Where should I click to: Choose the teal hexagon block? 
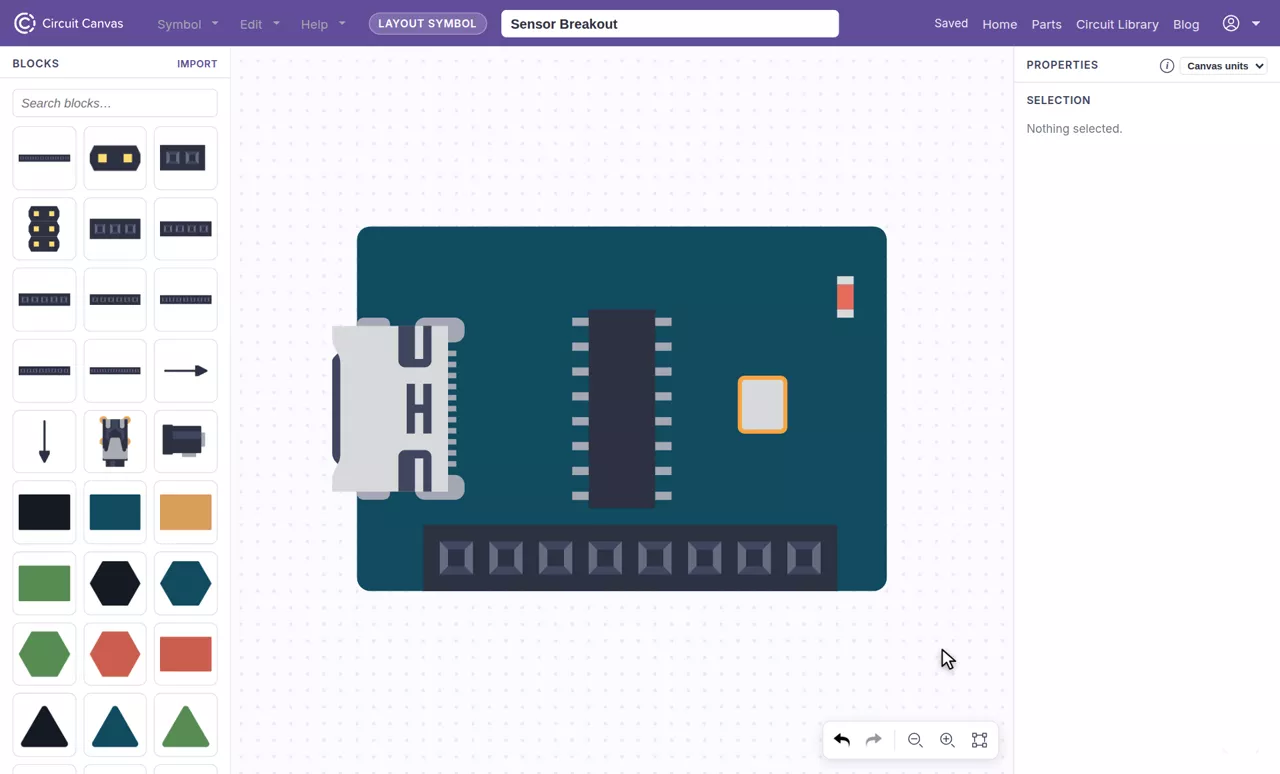186,583
